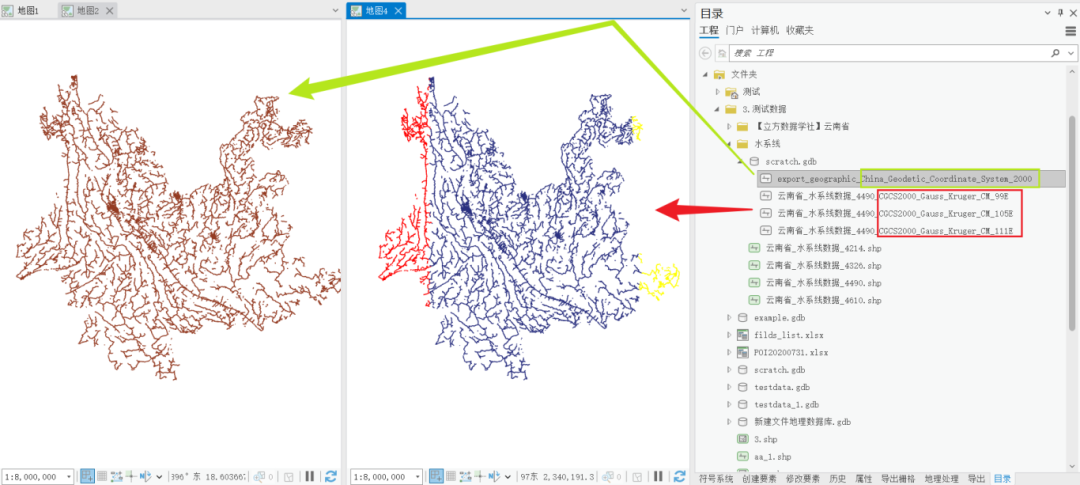Refresh the 地图4 map view
1080x485 pixels.
680,476
